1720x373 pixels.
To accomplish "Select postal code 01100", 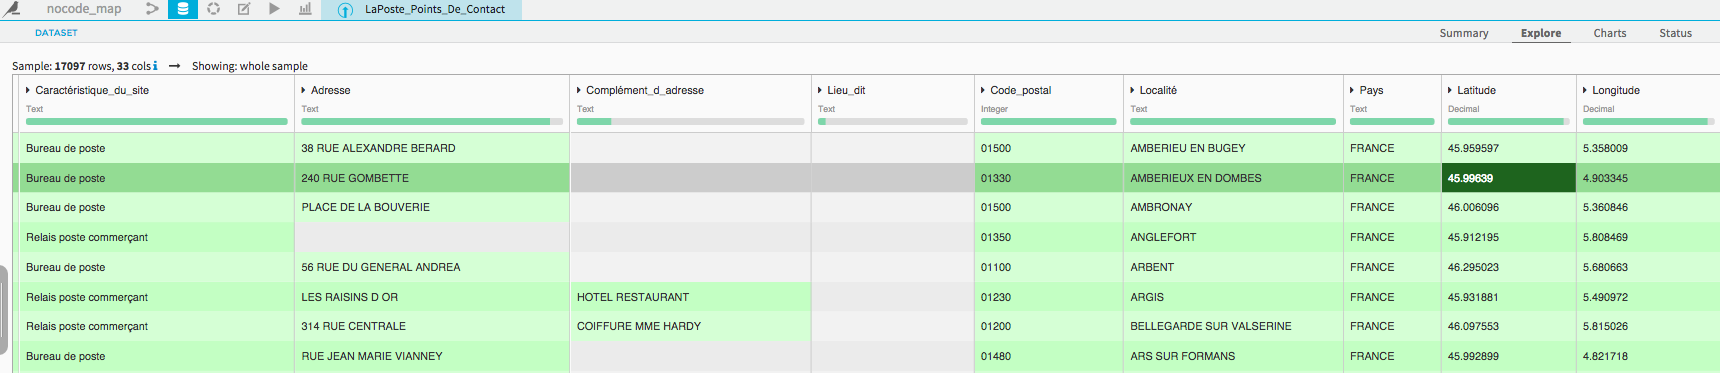I will 1049,267.
